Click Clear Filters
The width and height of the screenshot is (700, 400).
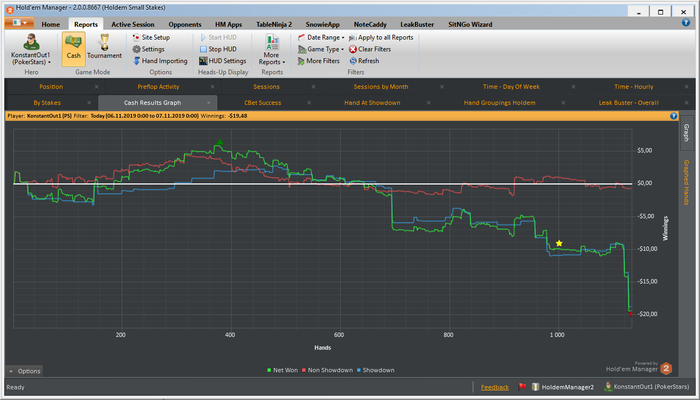(x=370, y=49)
